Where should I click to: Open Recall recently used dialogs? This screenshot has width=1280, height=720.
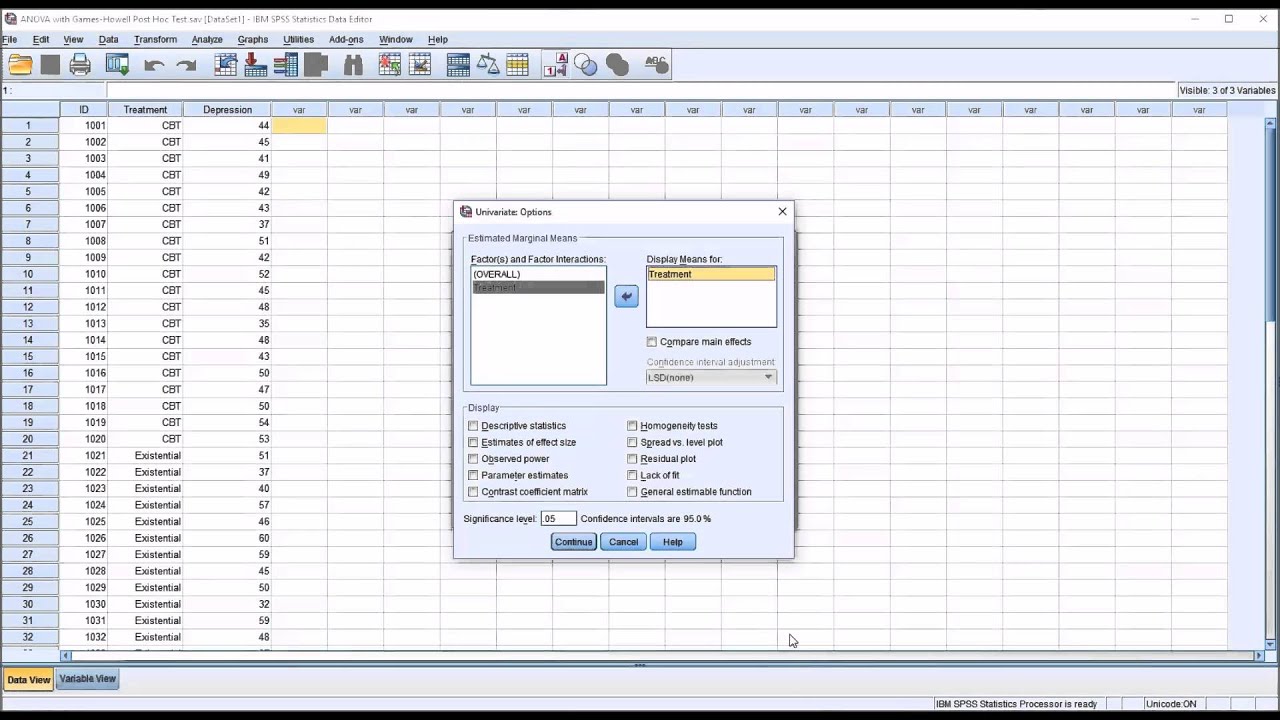pyautogui.click(x=117, y=65)
